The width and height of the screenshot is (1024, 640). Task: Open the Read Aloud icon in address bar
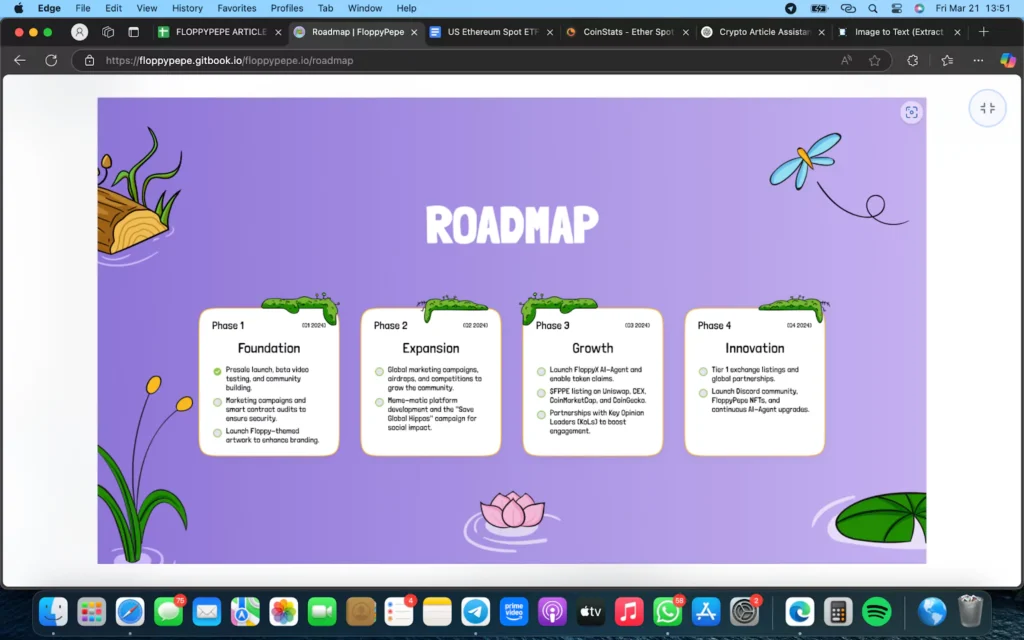click(846, 60)
